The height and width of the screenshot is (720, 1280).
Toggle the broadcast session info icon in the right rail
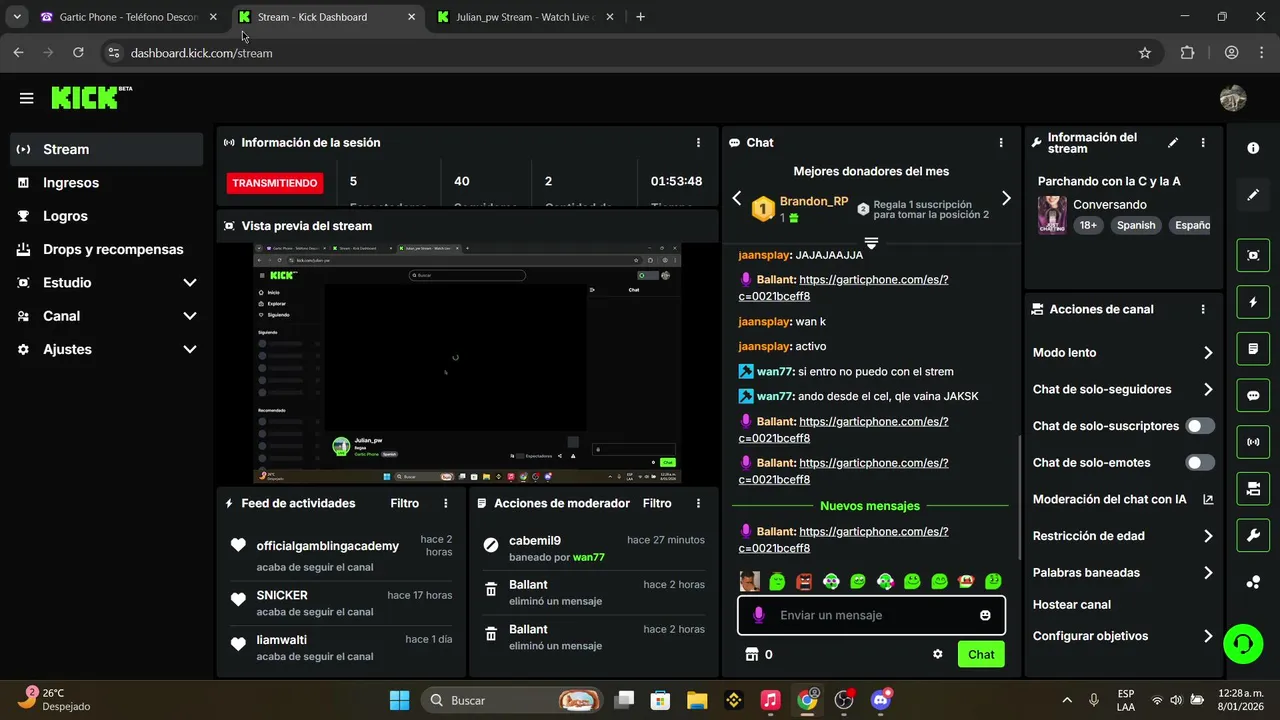tap(1253, 442)
